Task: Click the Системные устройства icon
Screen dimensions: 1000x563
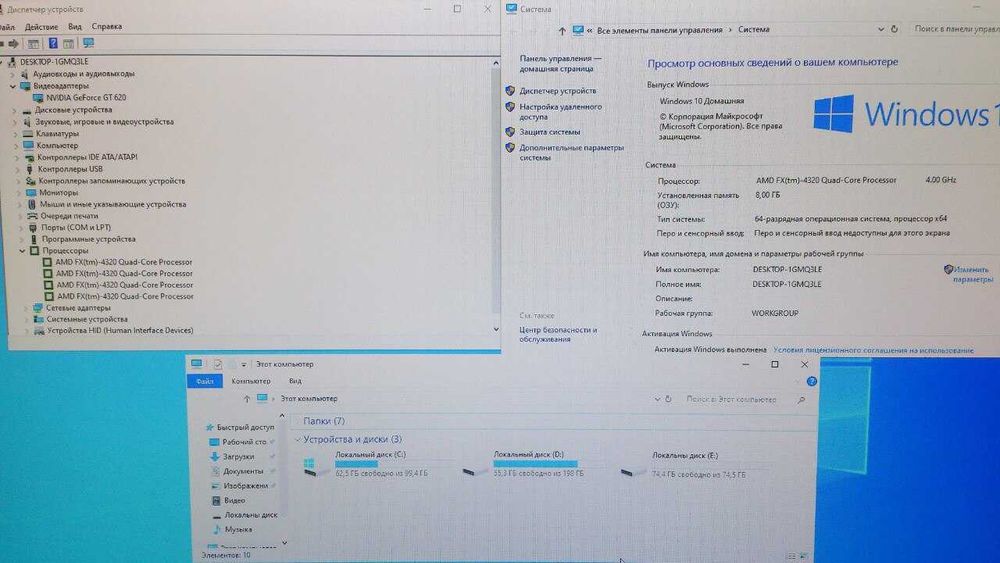Action: (39, 319)
